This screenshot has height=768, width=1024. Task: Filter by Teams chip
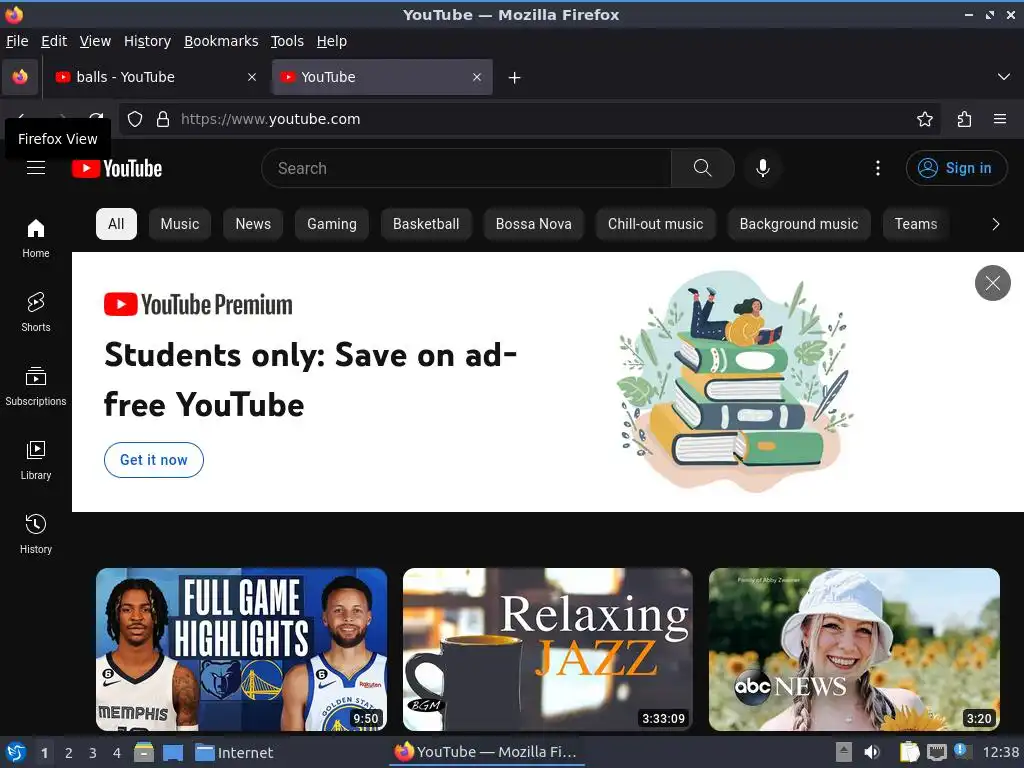click(x=916, y=224)
